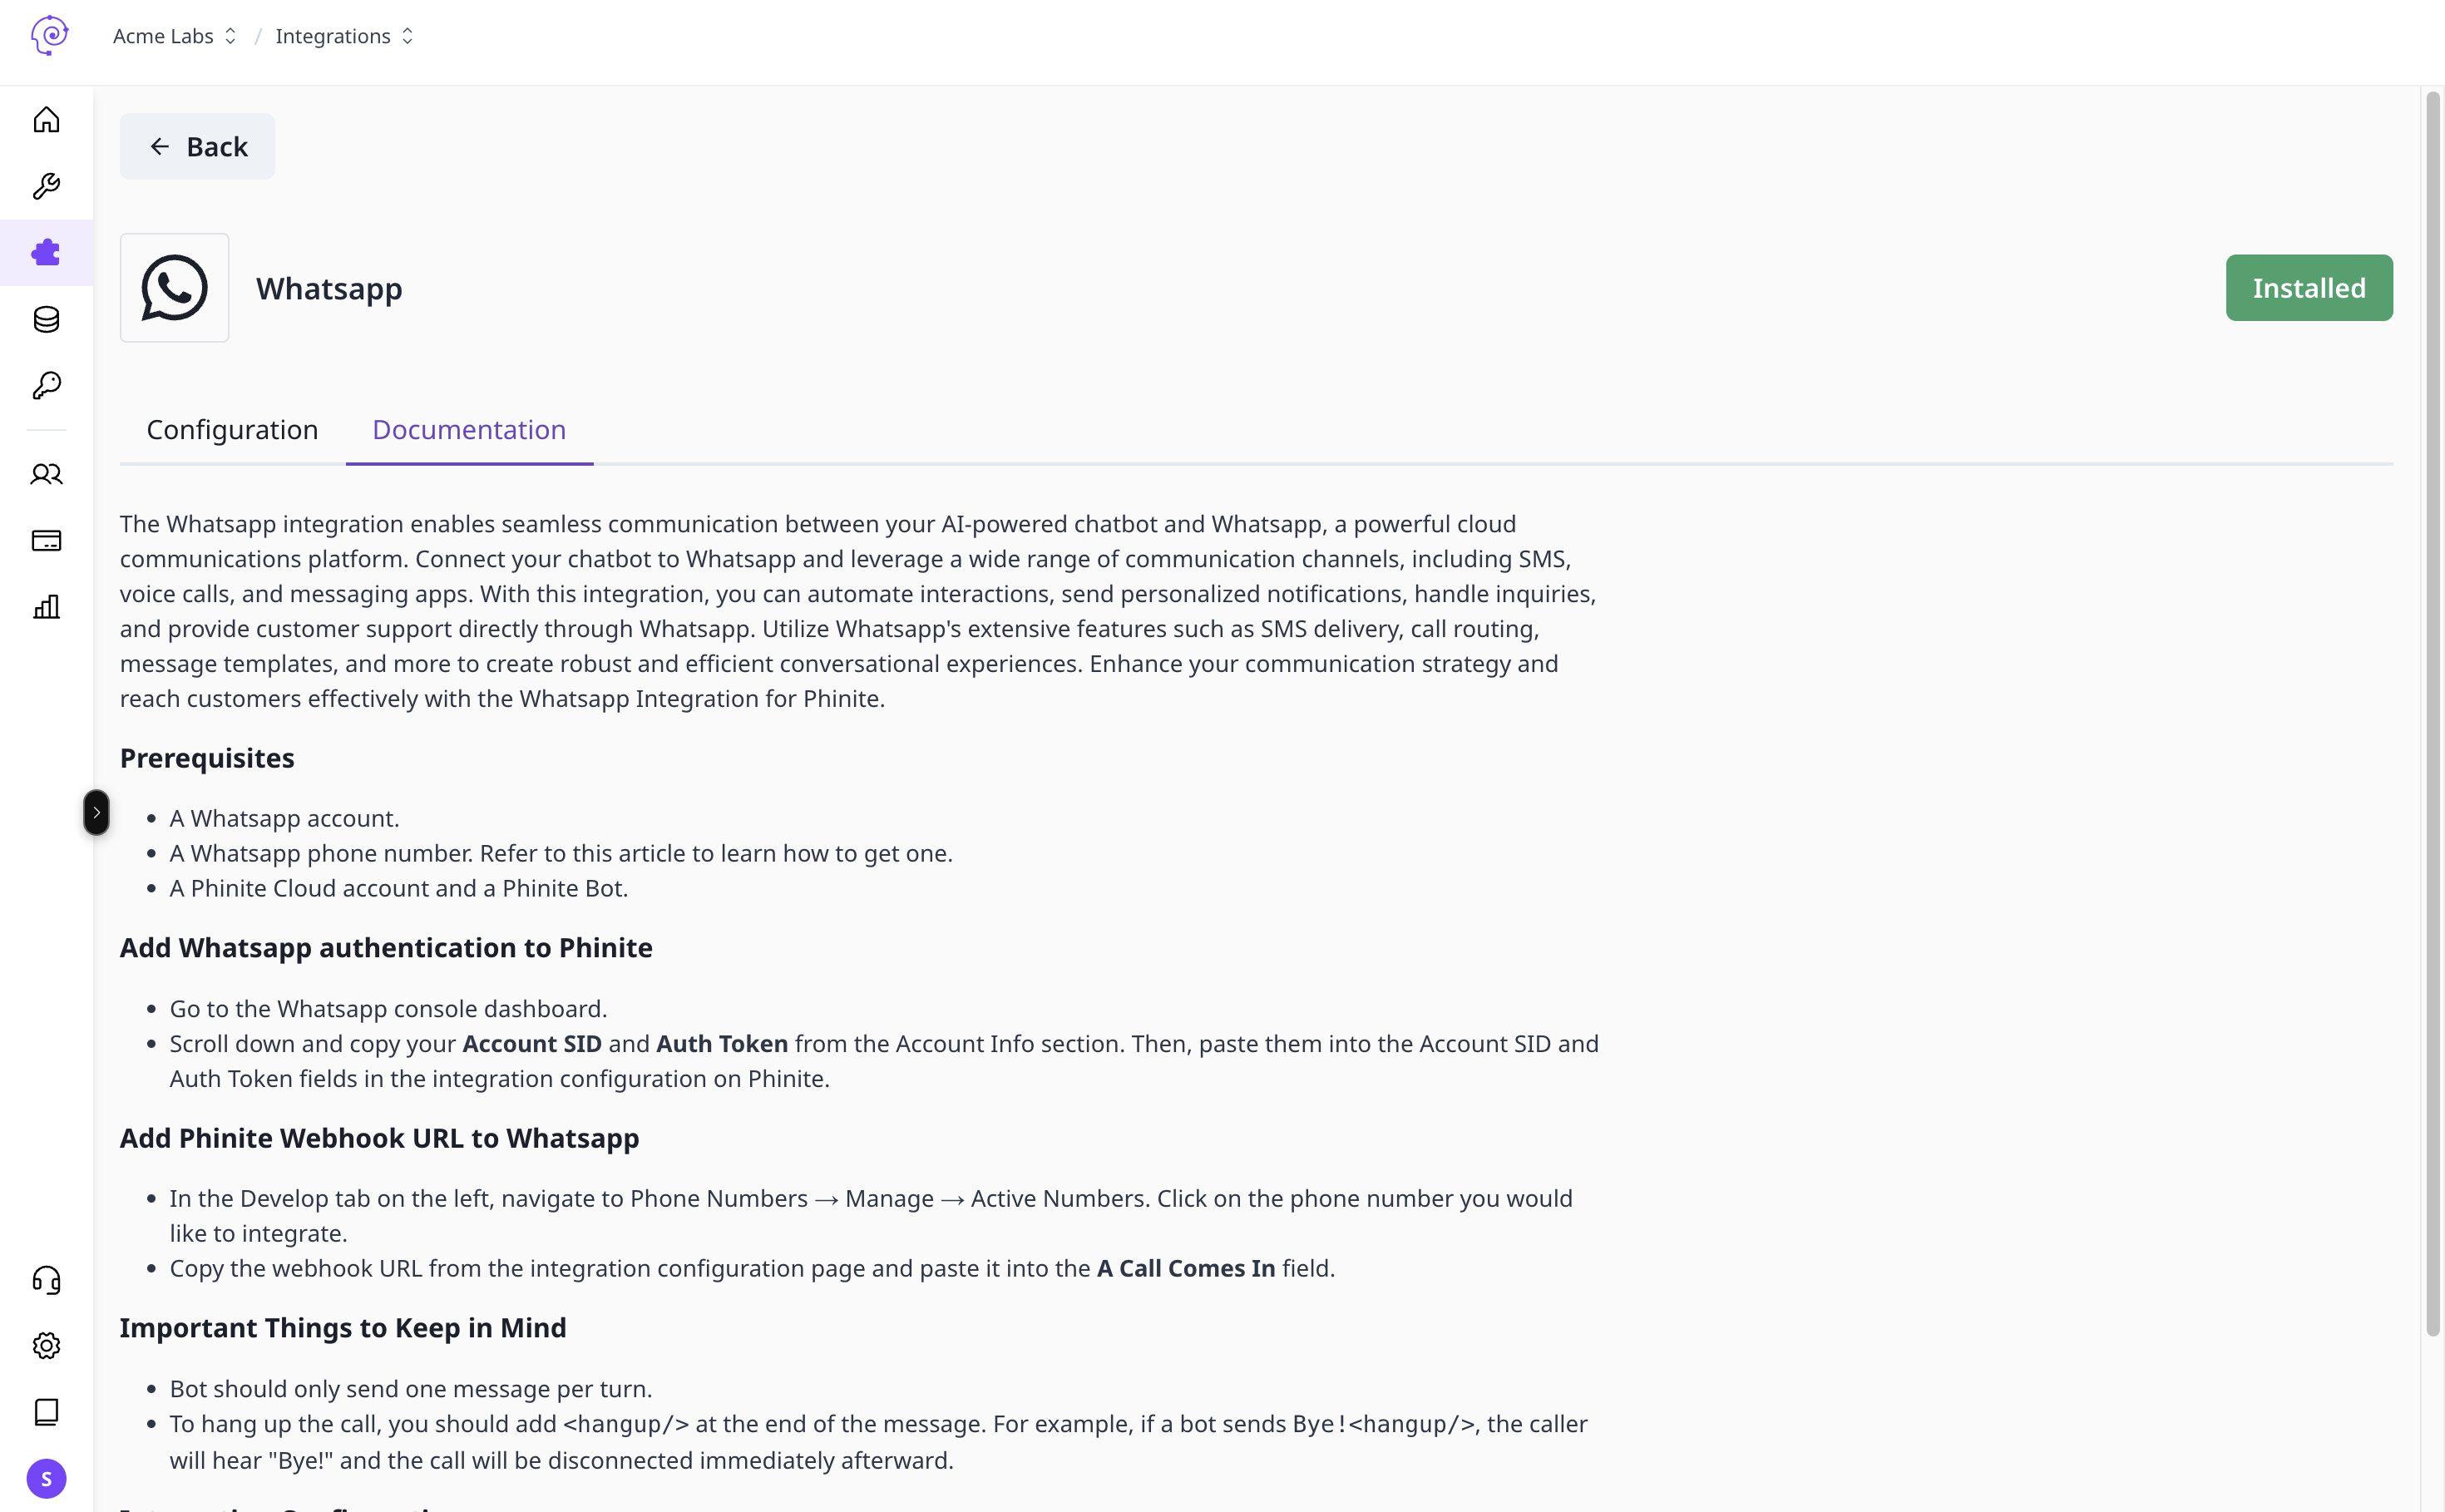Open support via the headset icon
The width and height of the screenshot is (2445, 1512).
46,1279
